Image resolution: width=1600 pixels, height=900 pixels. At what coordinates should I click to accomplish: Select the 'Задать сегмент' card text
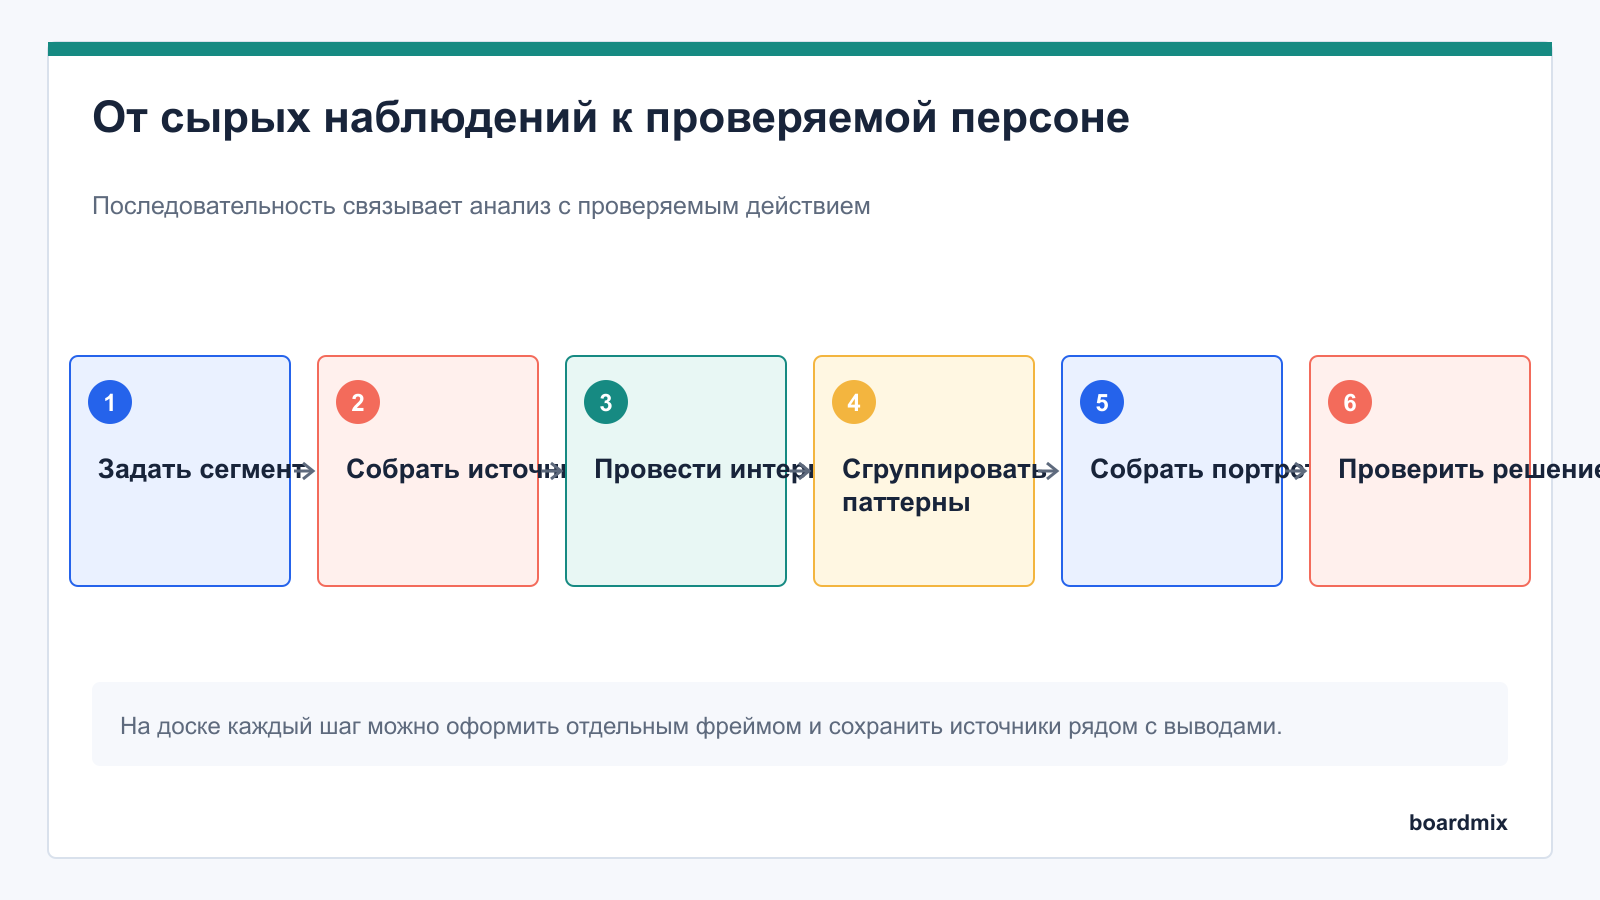pos(201,469)
